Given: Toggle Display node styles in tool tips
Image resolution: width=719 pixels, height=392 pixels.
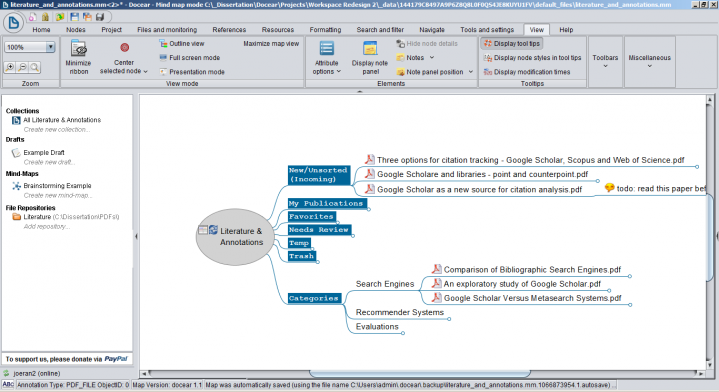Looking at the screenshot, I should (532, 58).
